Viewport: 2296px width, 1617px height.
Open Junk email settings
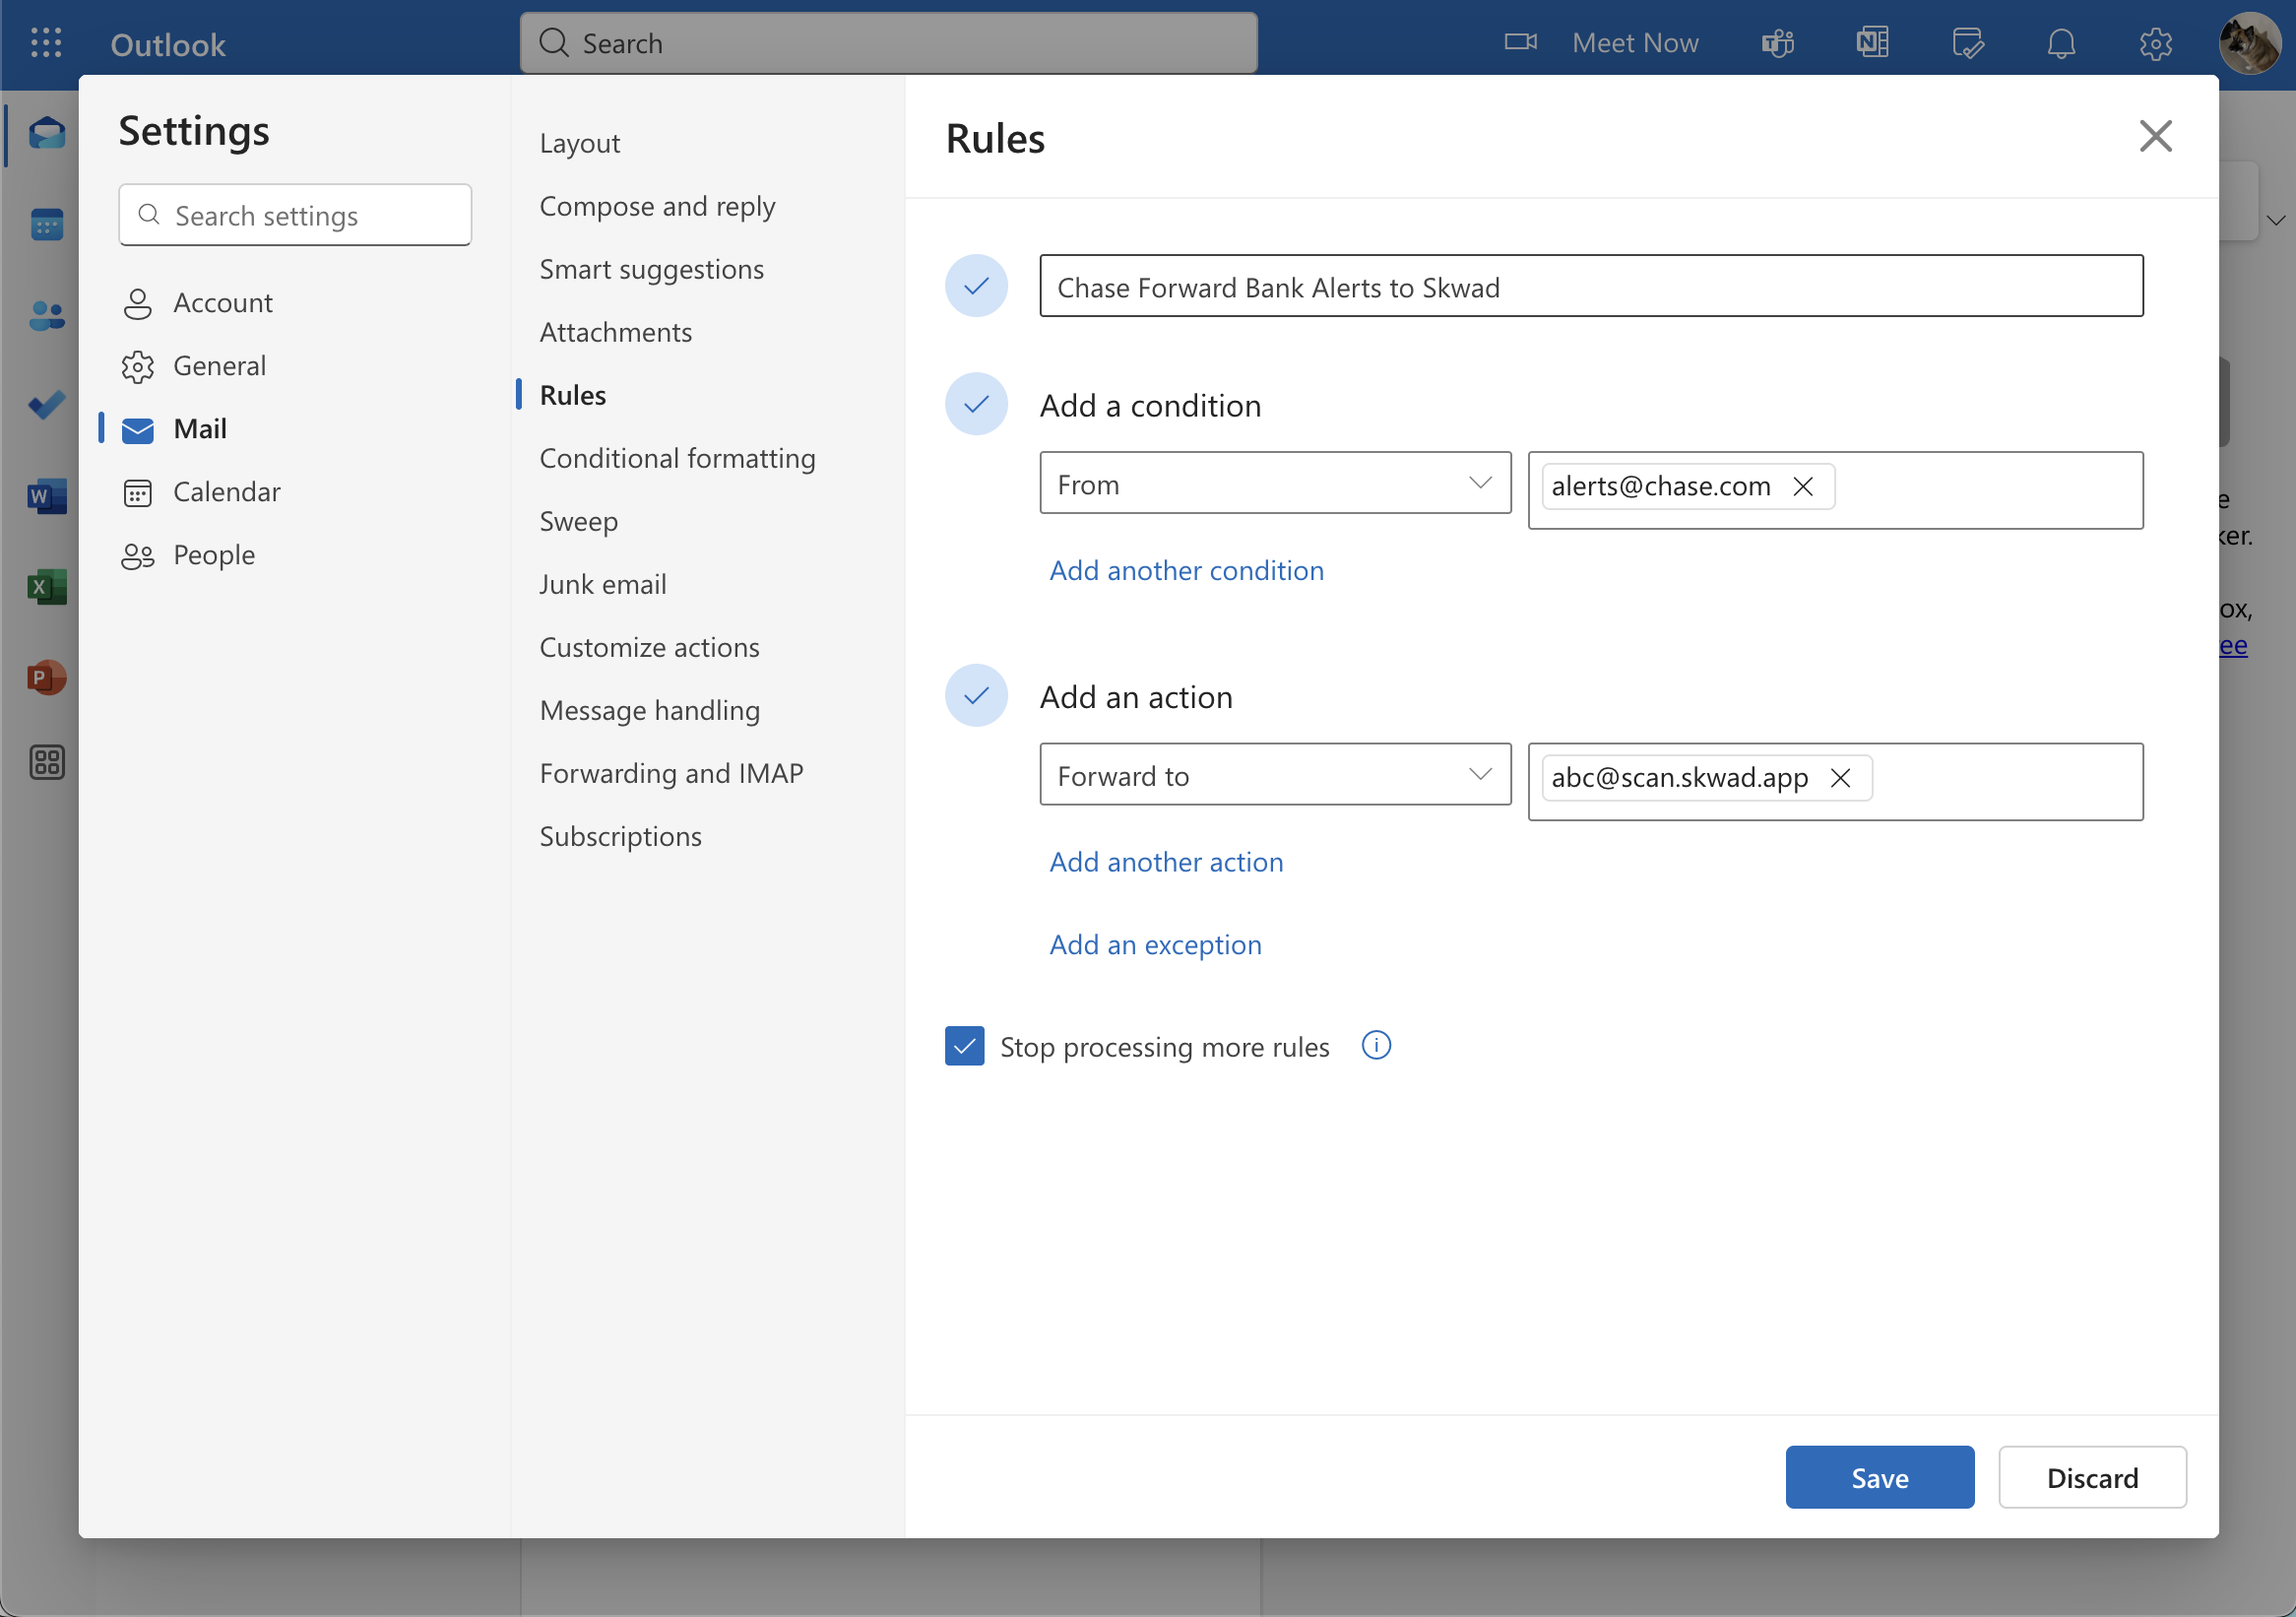(x=603, y=584)
